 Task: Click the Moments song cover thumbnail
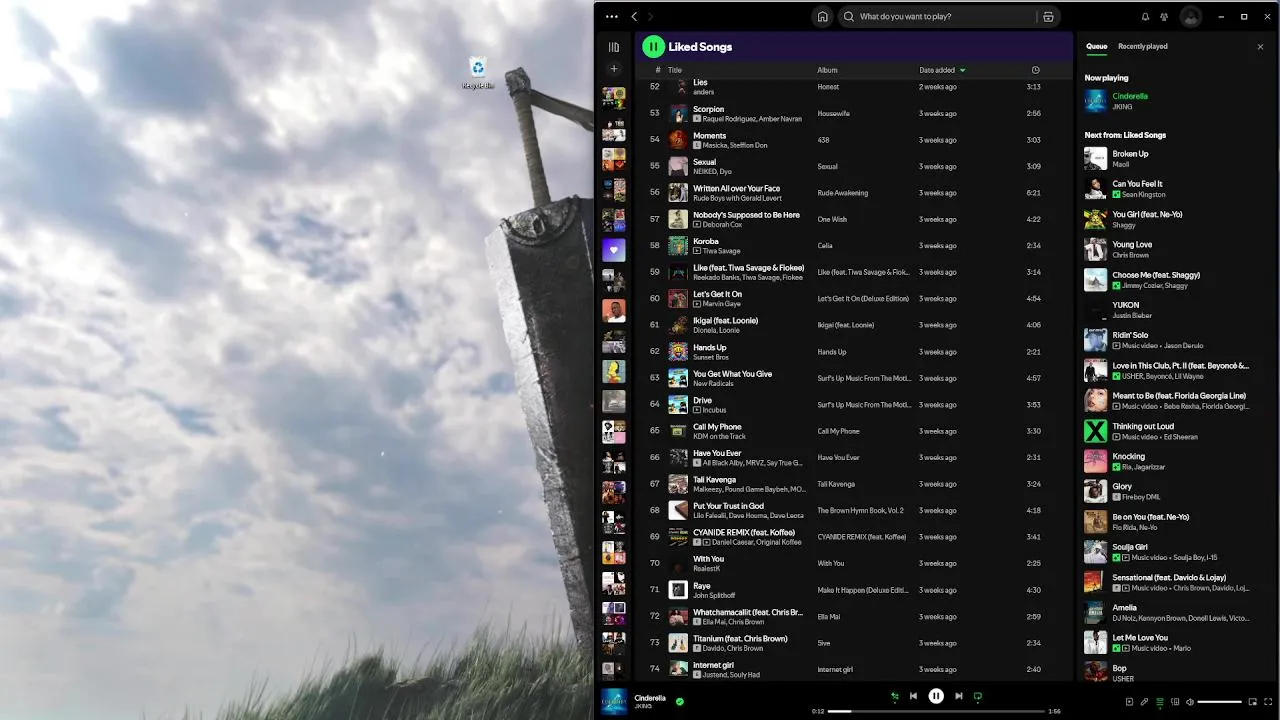678,140
